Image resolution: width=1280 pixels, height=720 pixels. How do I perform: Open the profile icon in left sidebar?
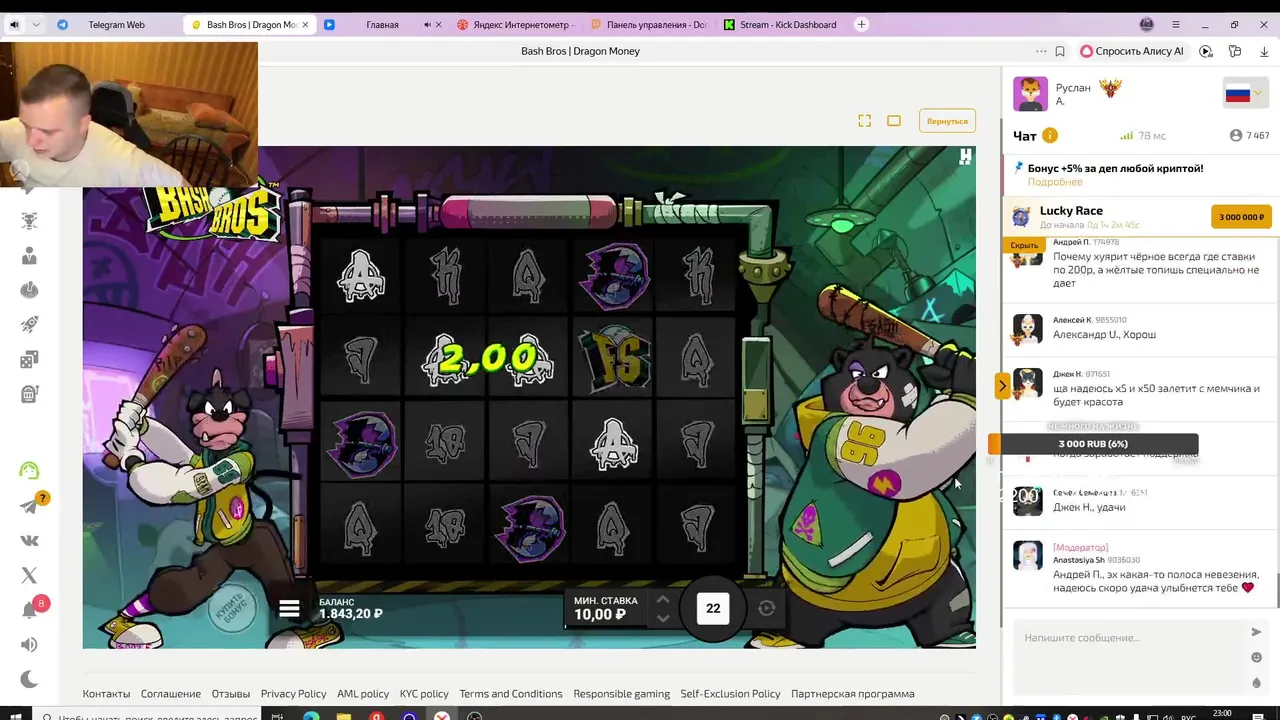click(29, 256)
